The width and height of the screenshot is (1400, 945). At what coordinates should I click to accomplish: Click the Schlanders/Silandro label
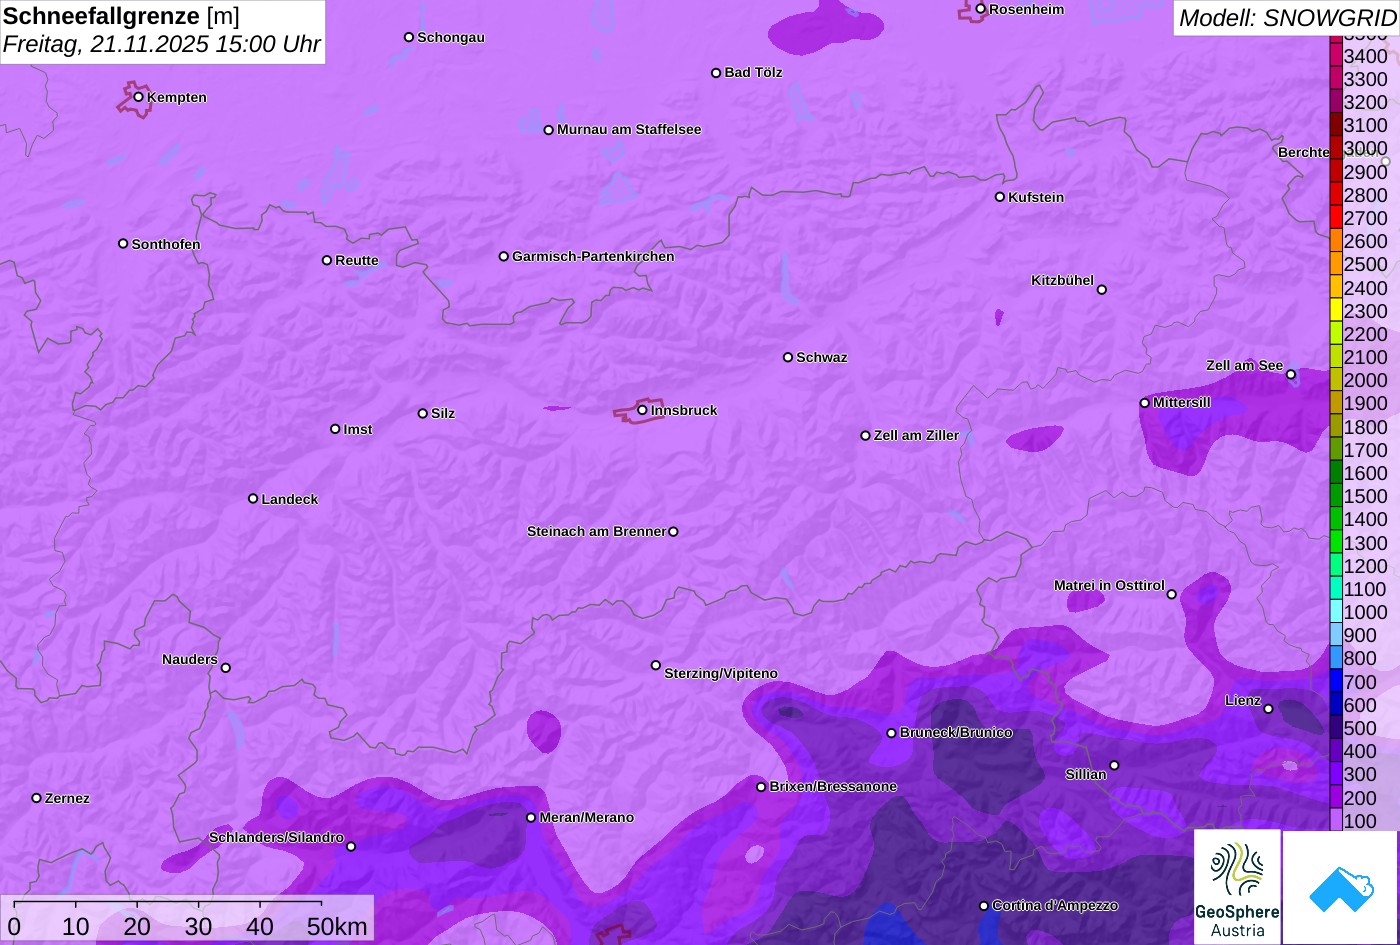click(276, 837)
